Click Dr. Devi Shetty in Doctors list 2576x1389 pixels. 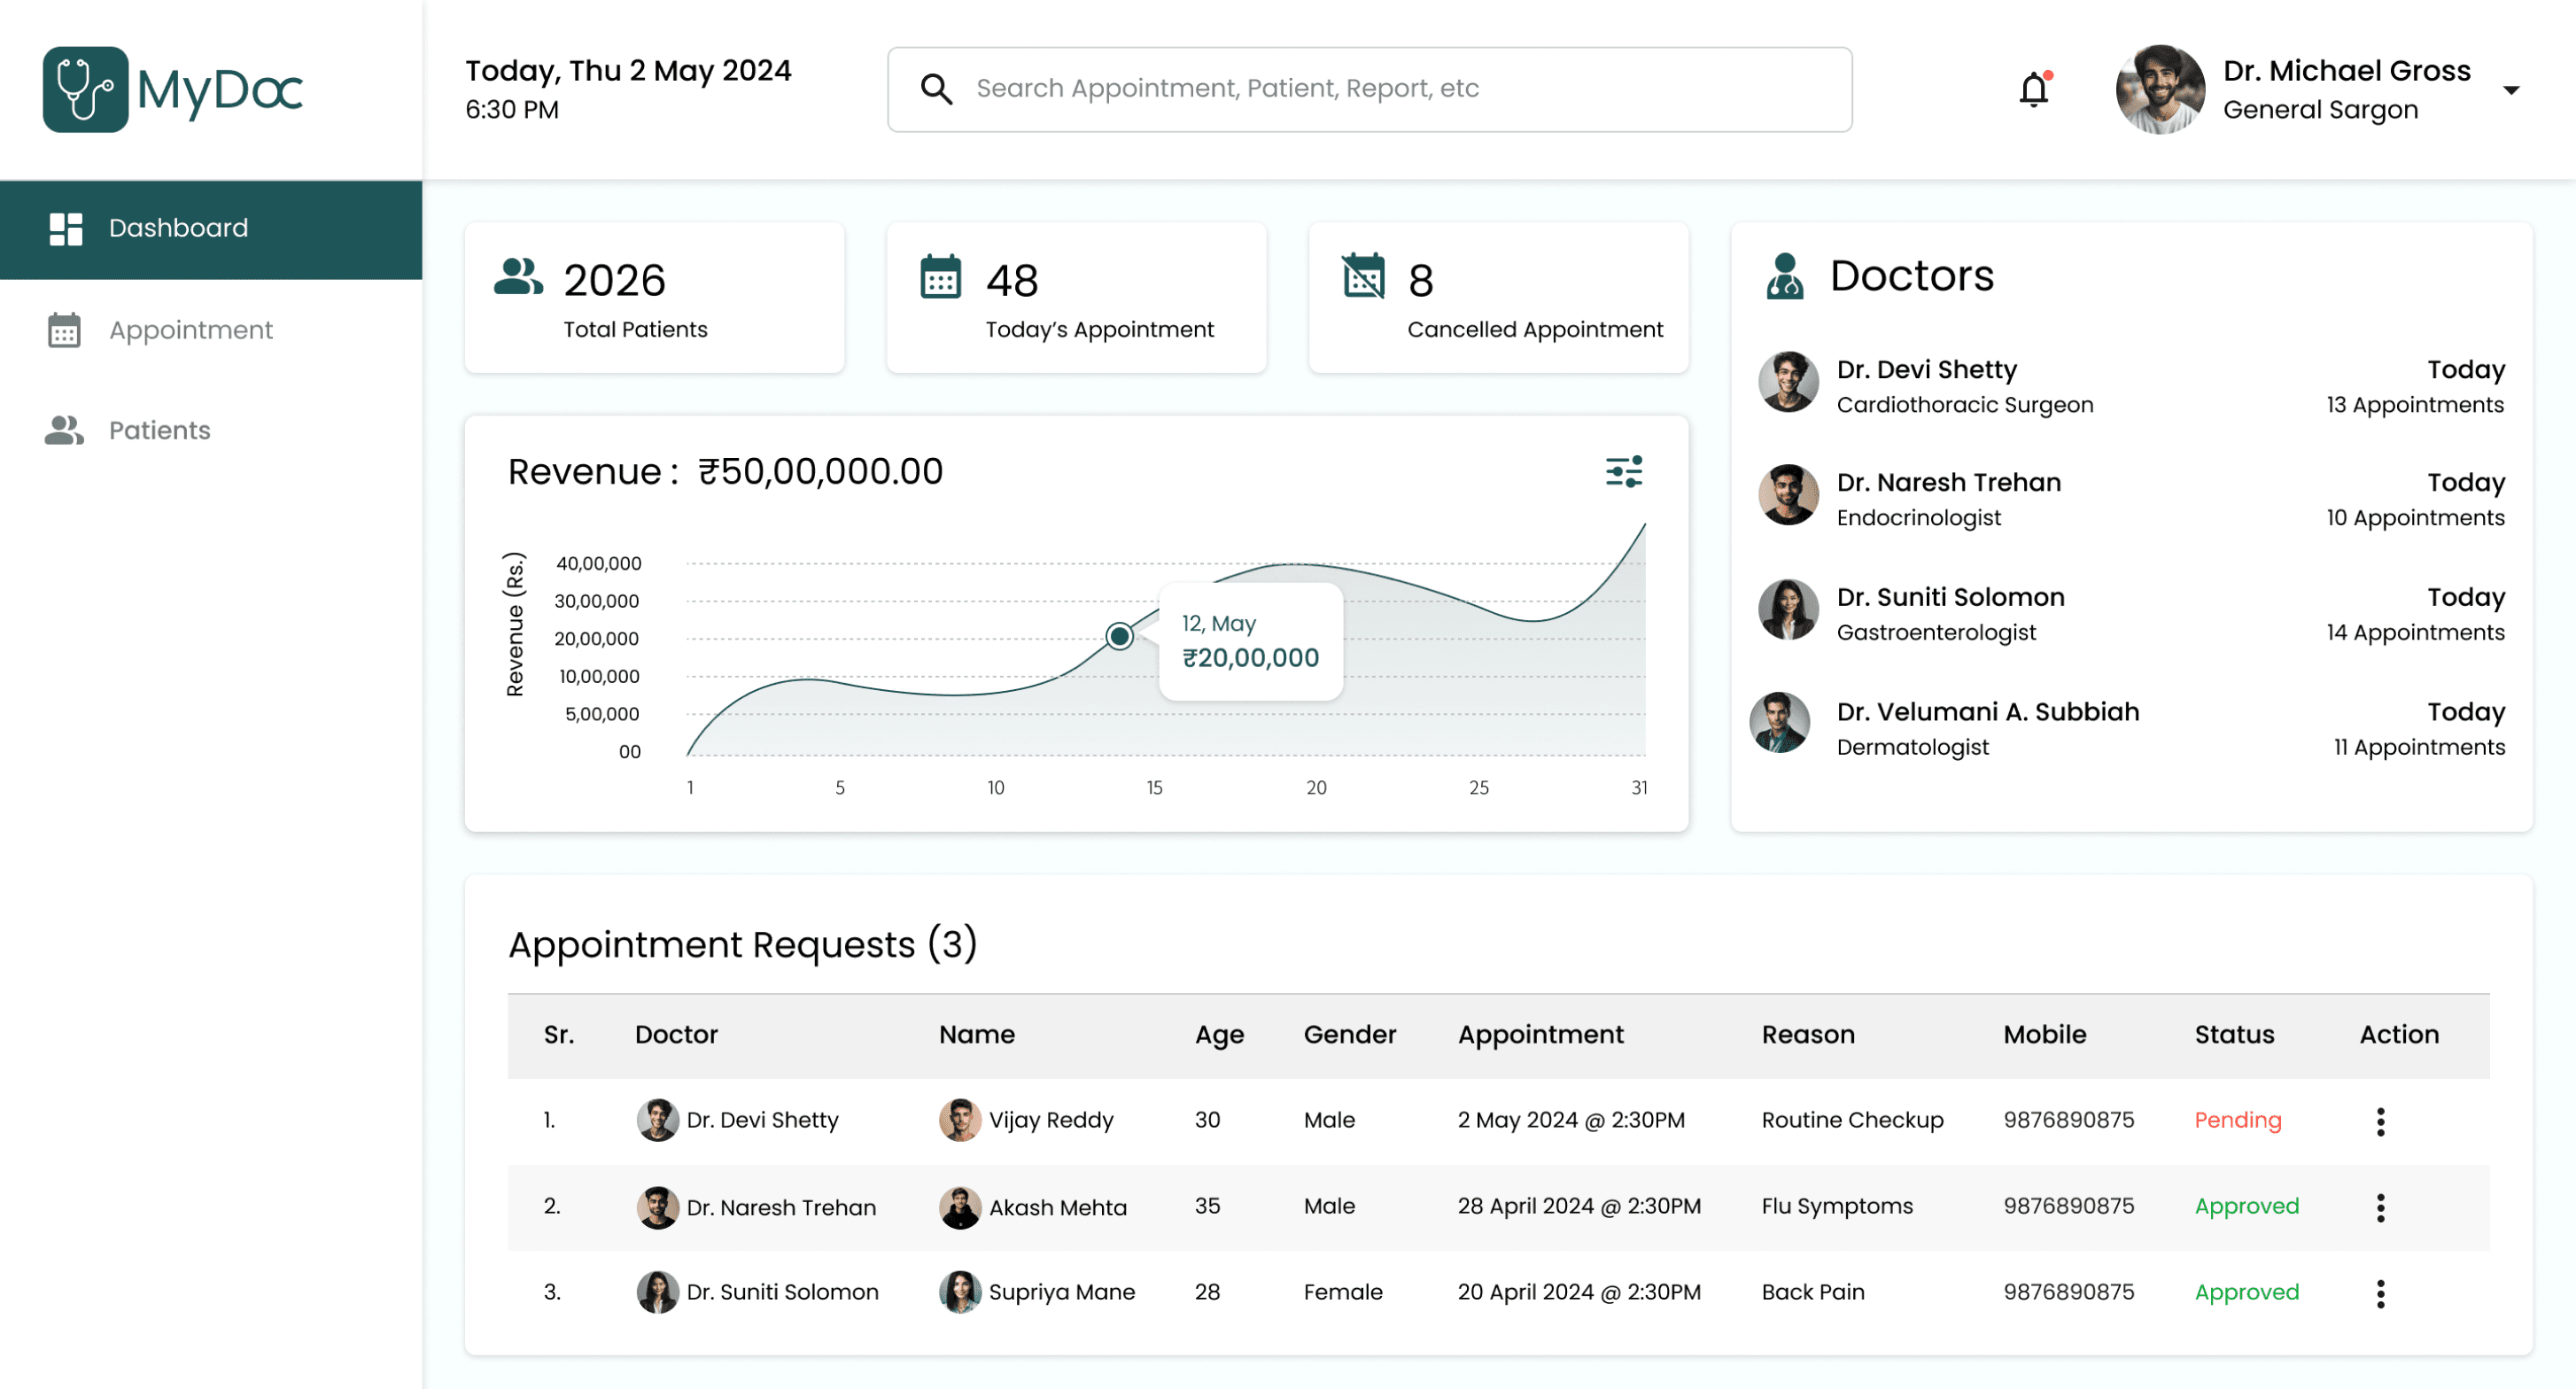(x=1926, y=370)
